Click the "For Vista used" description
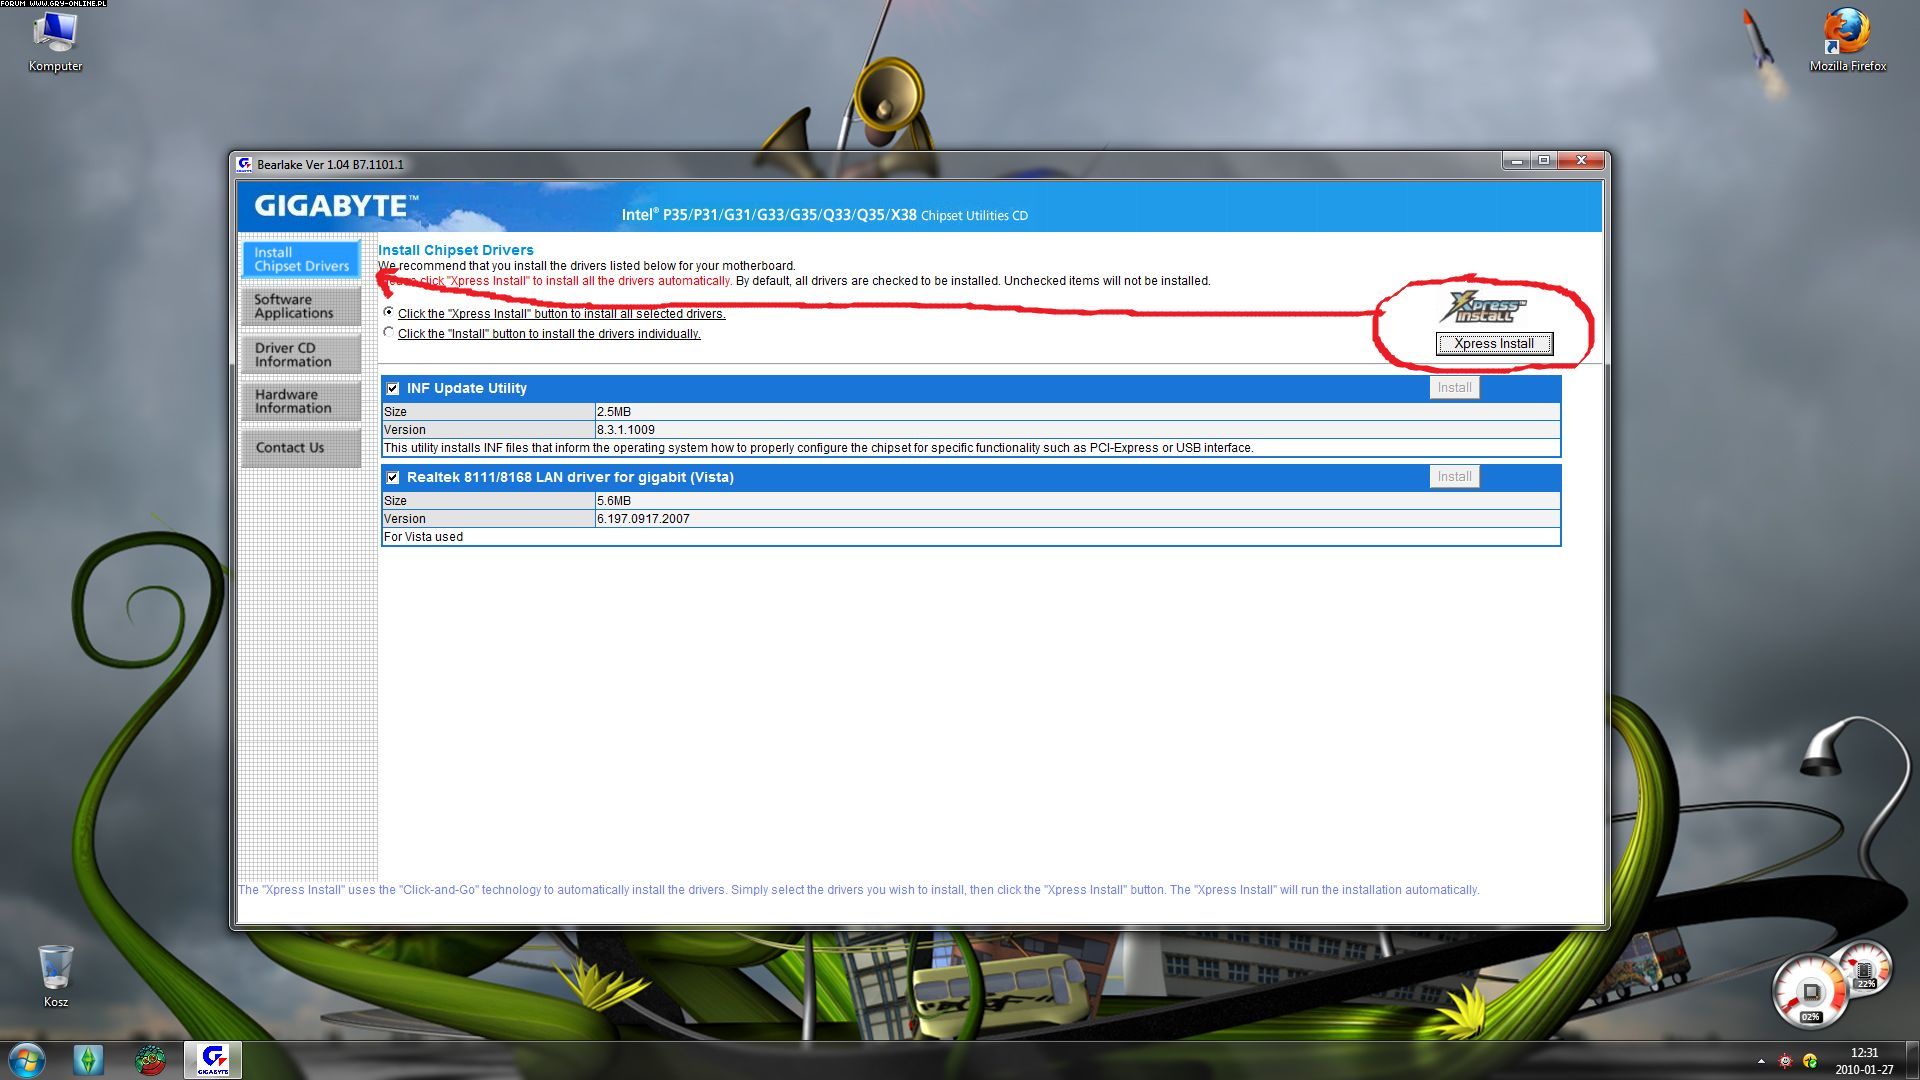 (423, 537)
